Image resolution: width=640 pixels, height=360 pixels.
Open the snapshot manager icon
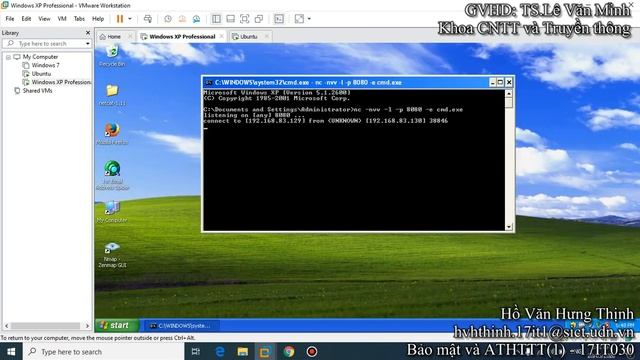click(x=196, y=19)
